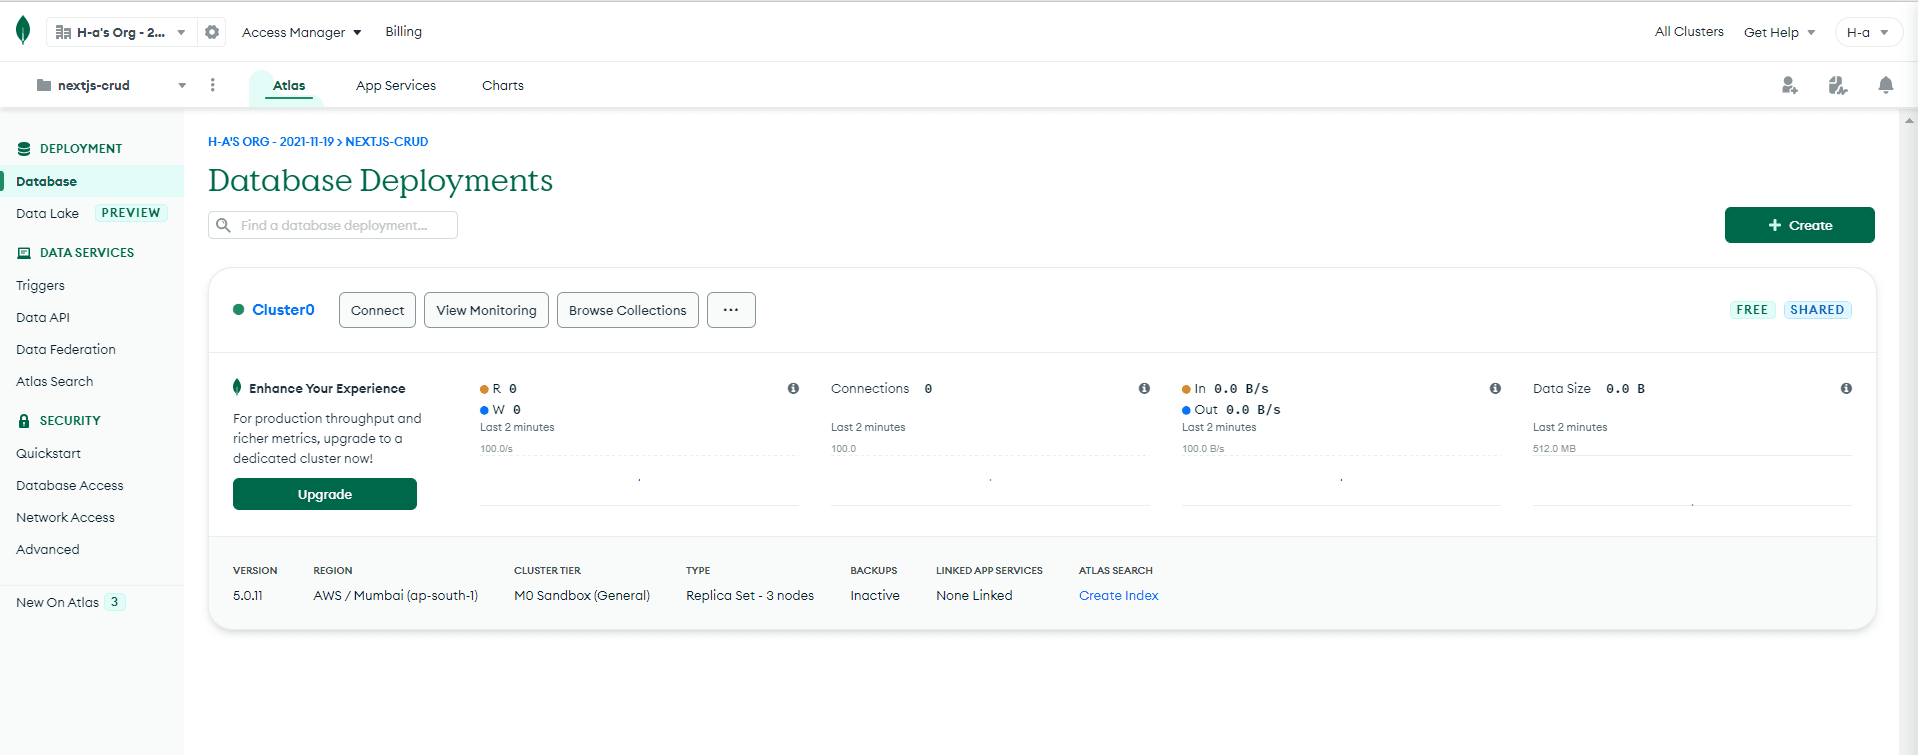The height and width of the screenshot is (755, 1918).
Task: Click the 'Replica Set - 3 nodes' text
Action: 750,595
